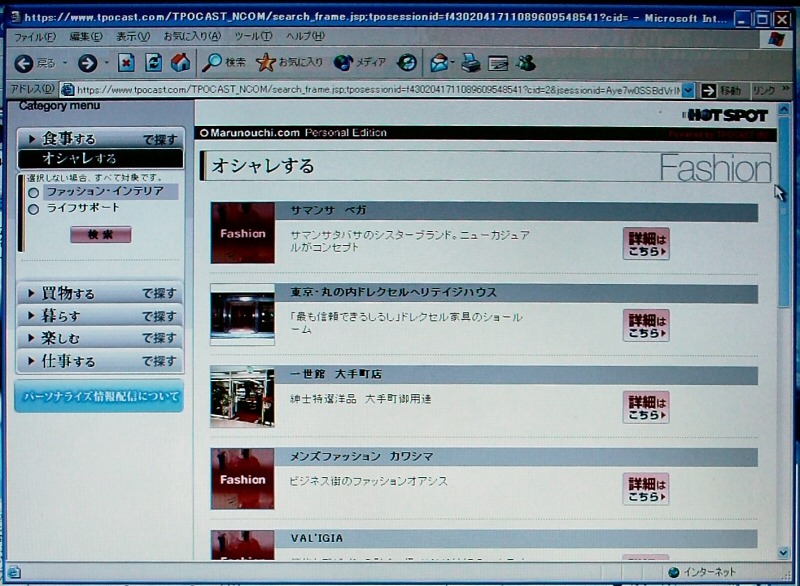Open the ファイル(F) menu
The width and height of the screenshot is (800, 586).
coord(34,37)
